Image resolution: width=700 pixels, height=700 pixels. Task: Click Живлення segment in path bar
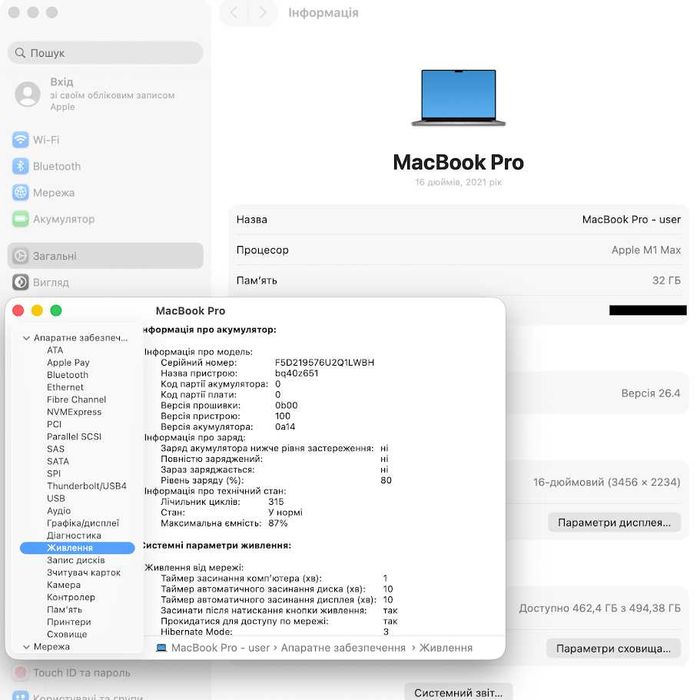[x=446, y=647]
